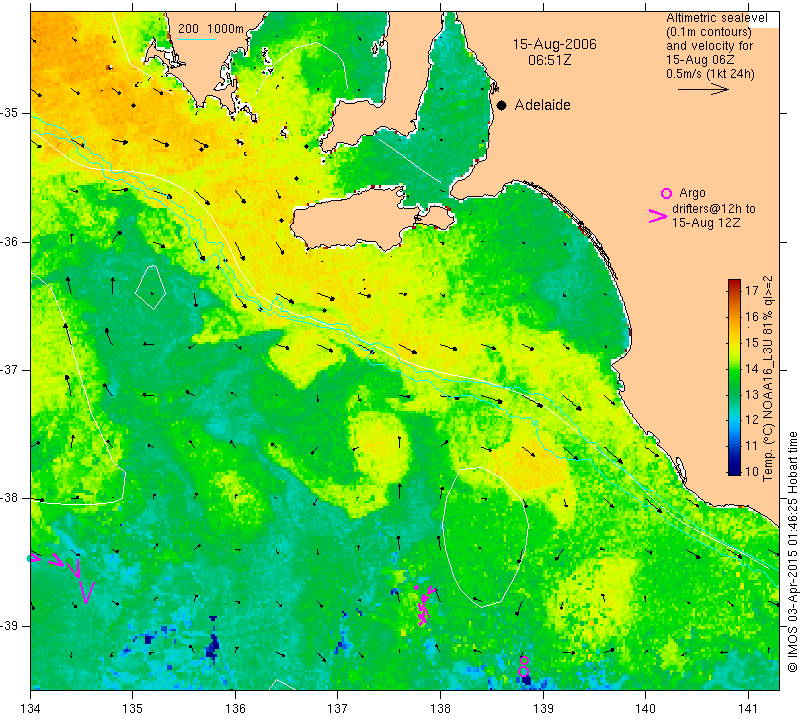800x720 pixels.
Task: Click the magenta Argo circle legend symbol
Action: coord(666,193)
